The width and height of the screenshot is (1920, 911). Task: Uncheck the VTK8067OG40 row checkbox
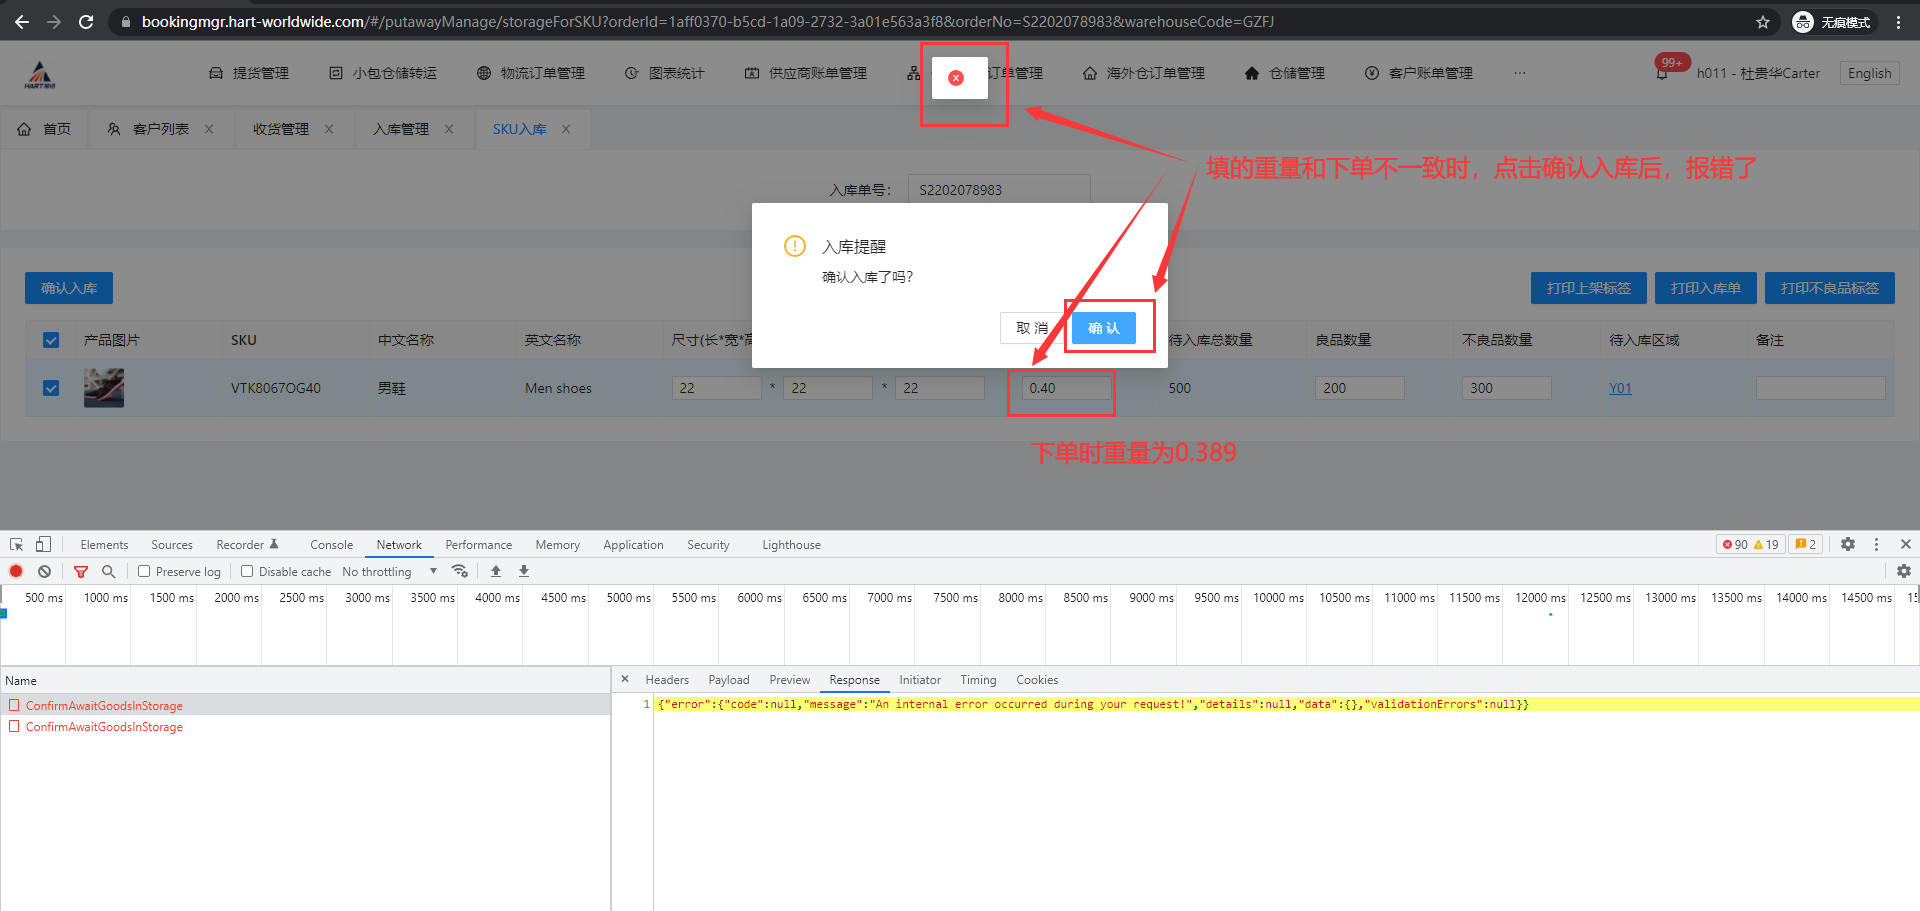51,388
